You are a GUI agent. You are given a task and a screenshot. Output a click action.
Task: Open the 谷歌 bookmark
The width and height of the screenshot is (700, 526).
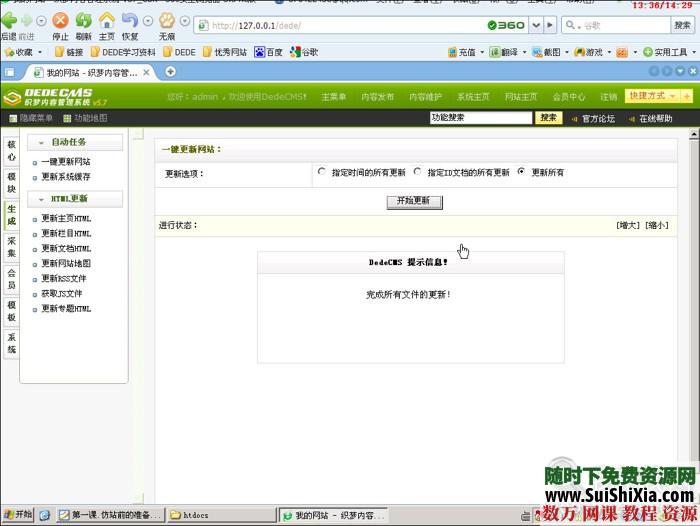(304, 52)
